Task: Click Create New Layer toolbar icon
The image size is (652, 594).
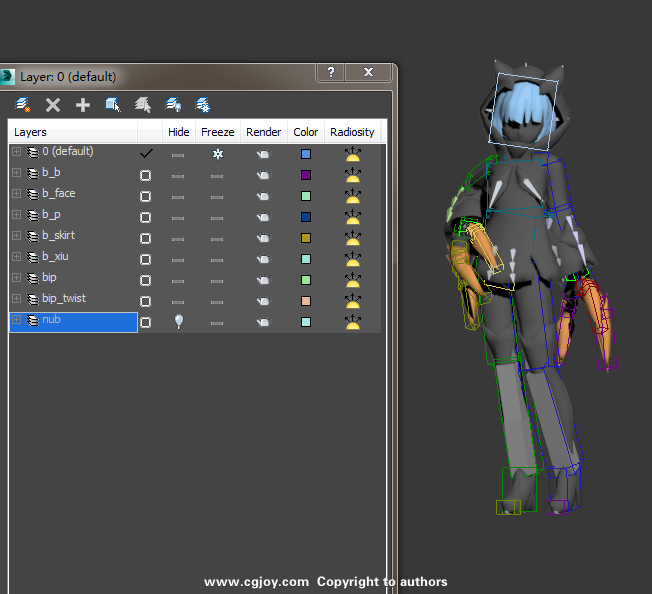Action: coord(23,104)
